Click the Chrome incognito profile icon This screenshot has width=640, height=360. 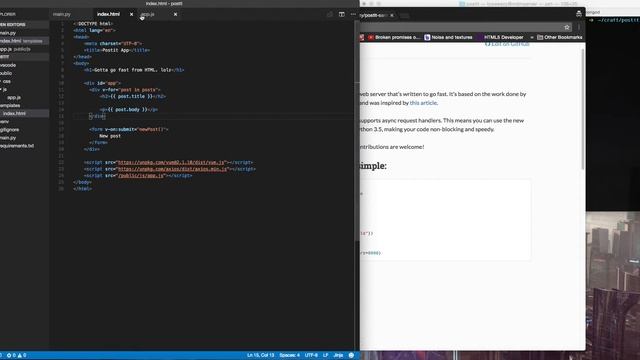(x=579, y=14)
